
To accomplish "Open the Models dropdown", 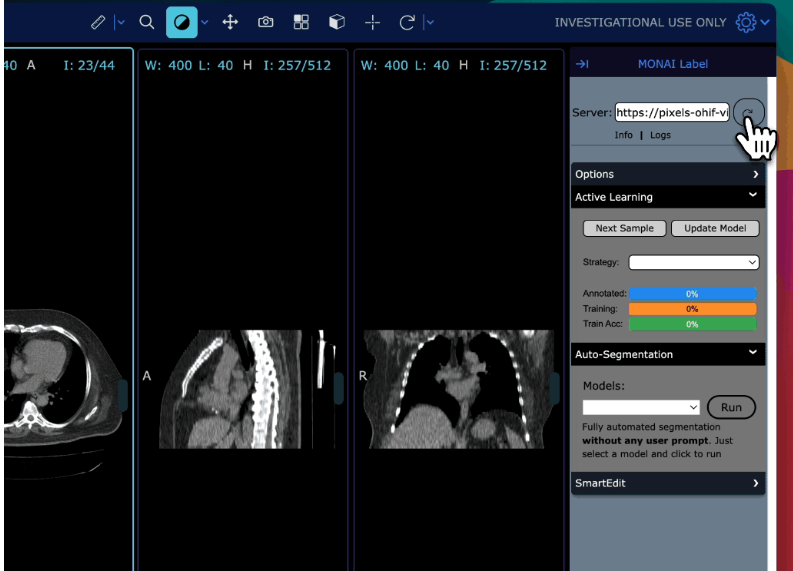I will [641, 407].
